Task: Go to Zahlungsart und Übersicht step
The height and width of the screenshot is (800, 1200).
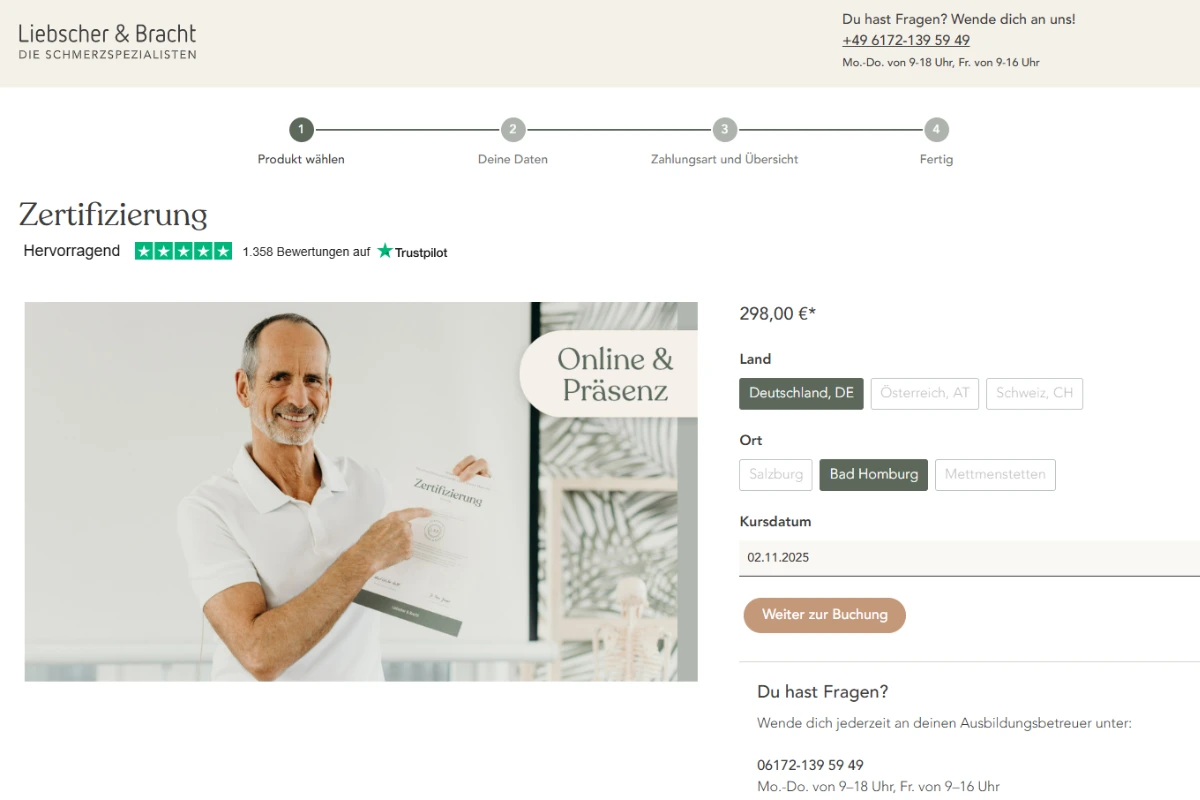Action: tap(725, 159)
